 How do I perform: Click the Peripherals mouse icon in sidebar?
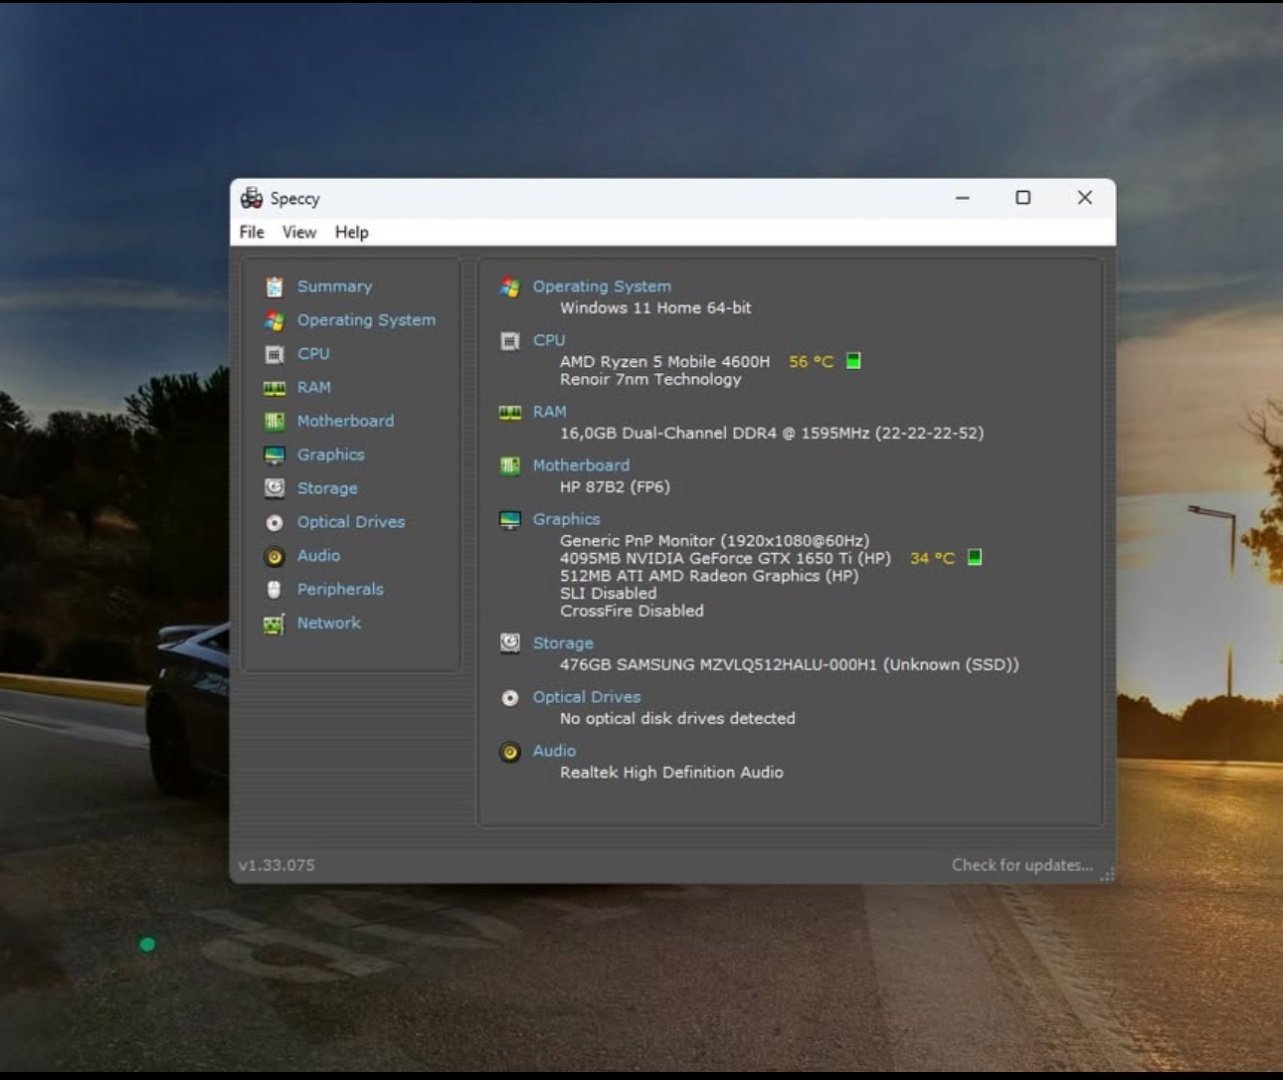pyautogui.click(x=274, y=590)
